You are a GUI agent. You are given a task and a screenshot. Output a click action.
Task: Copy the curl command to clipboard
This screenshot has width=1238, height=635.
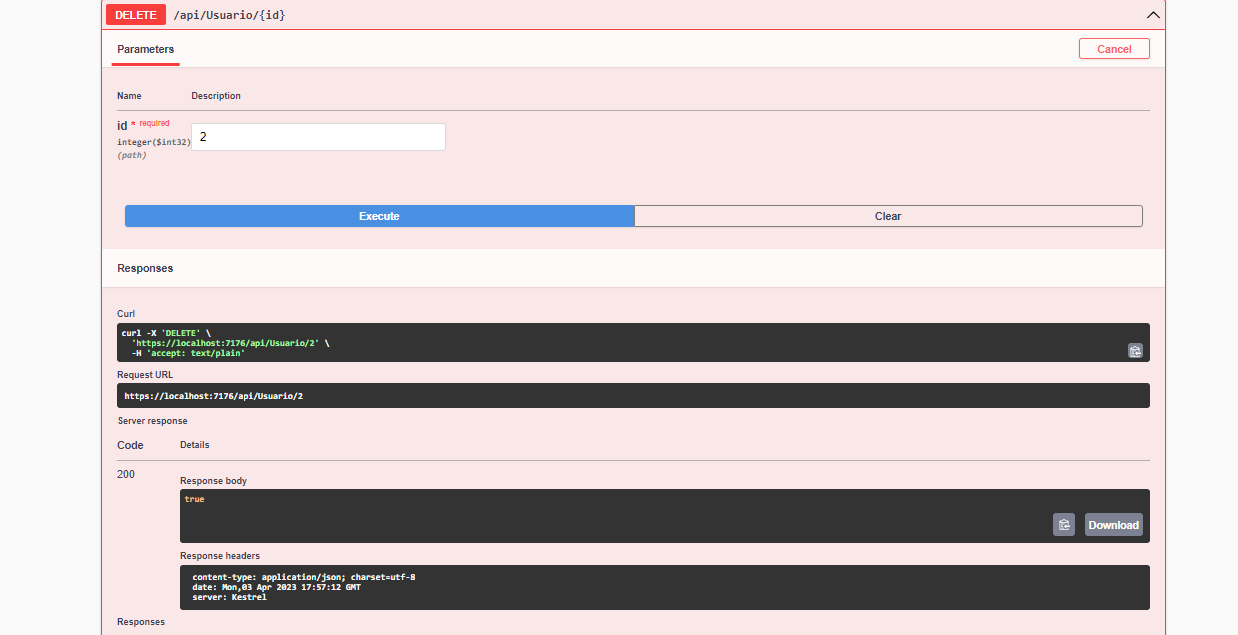(x=1135, y=350)
